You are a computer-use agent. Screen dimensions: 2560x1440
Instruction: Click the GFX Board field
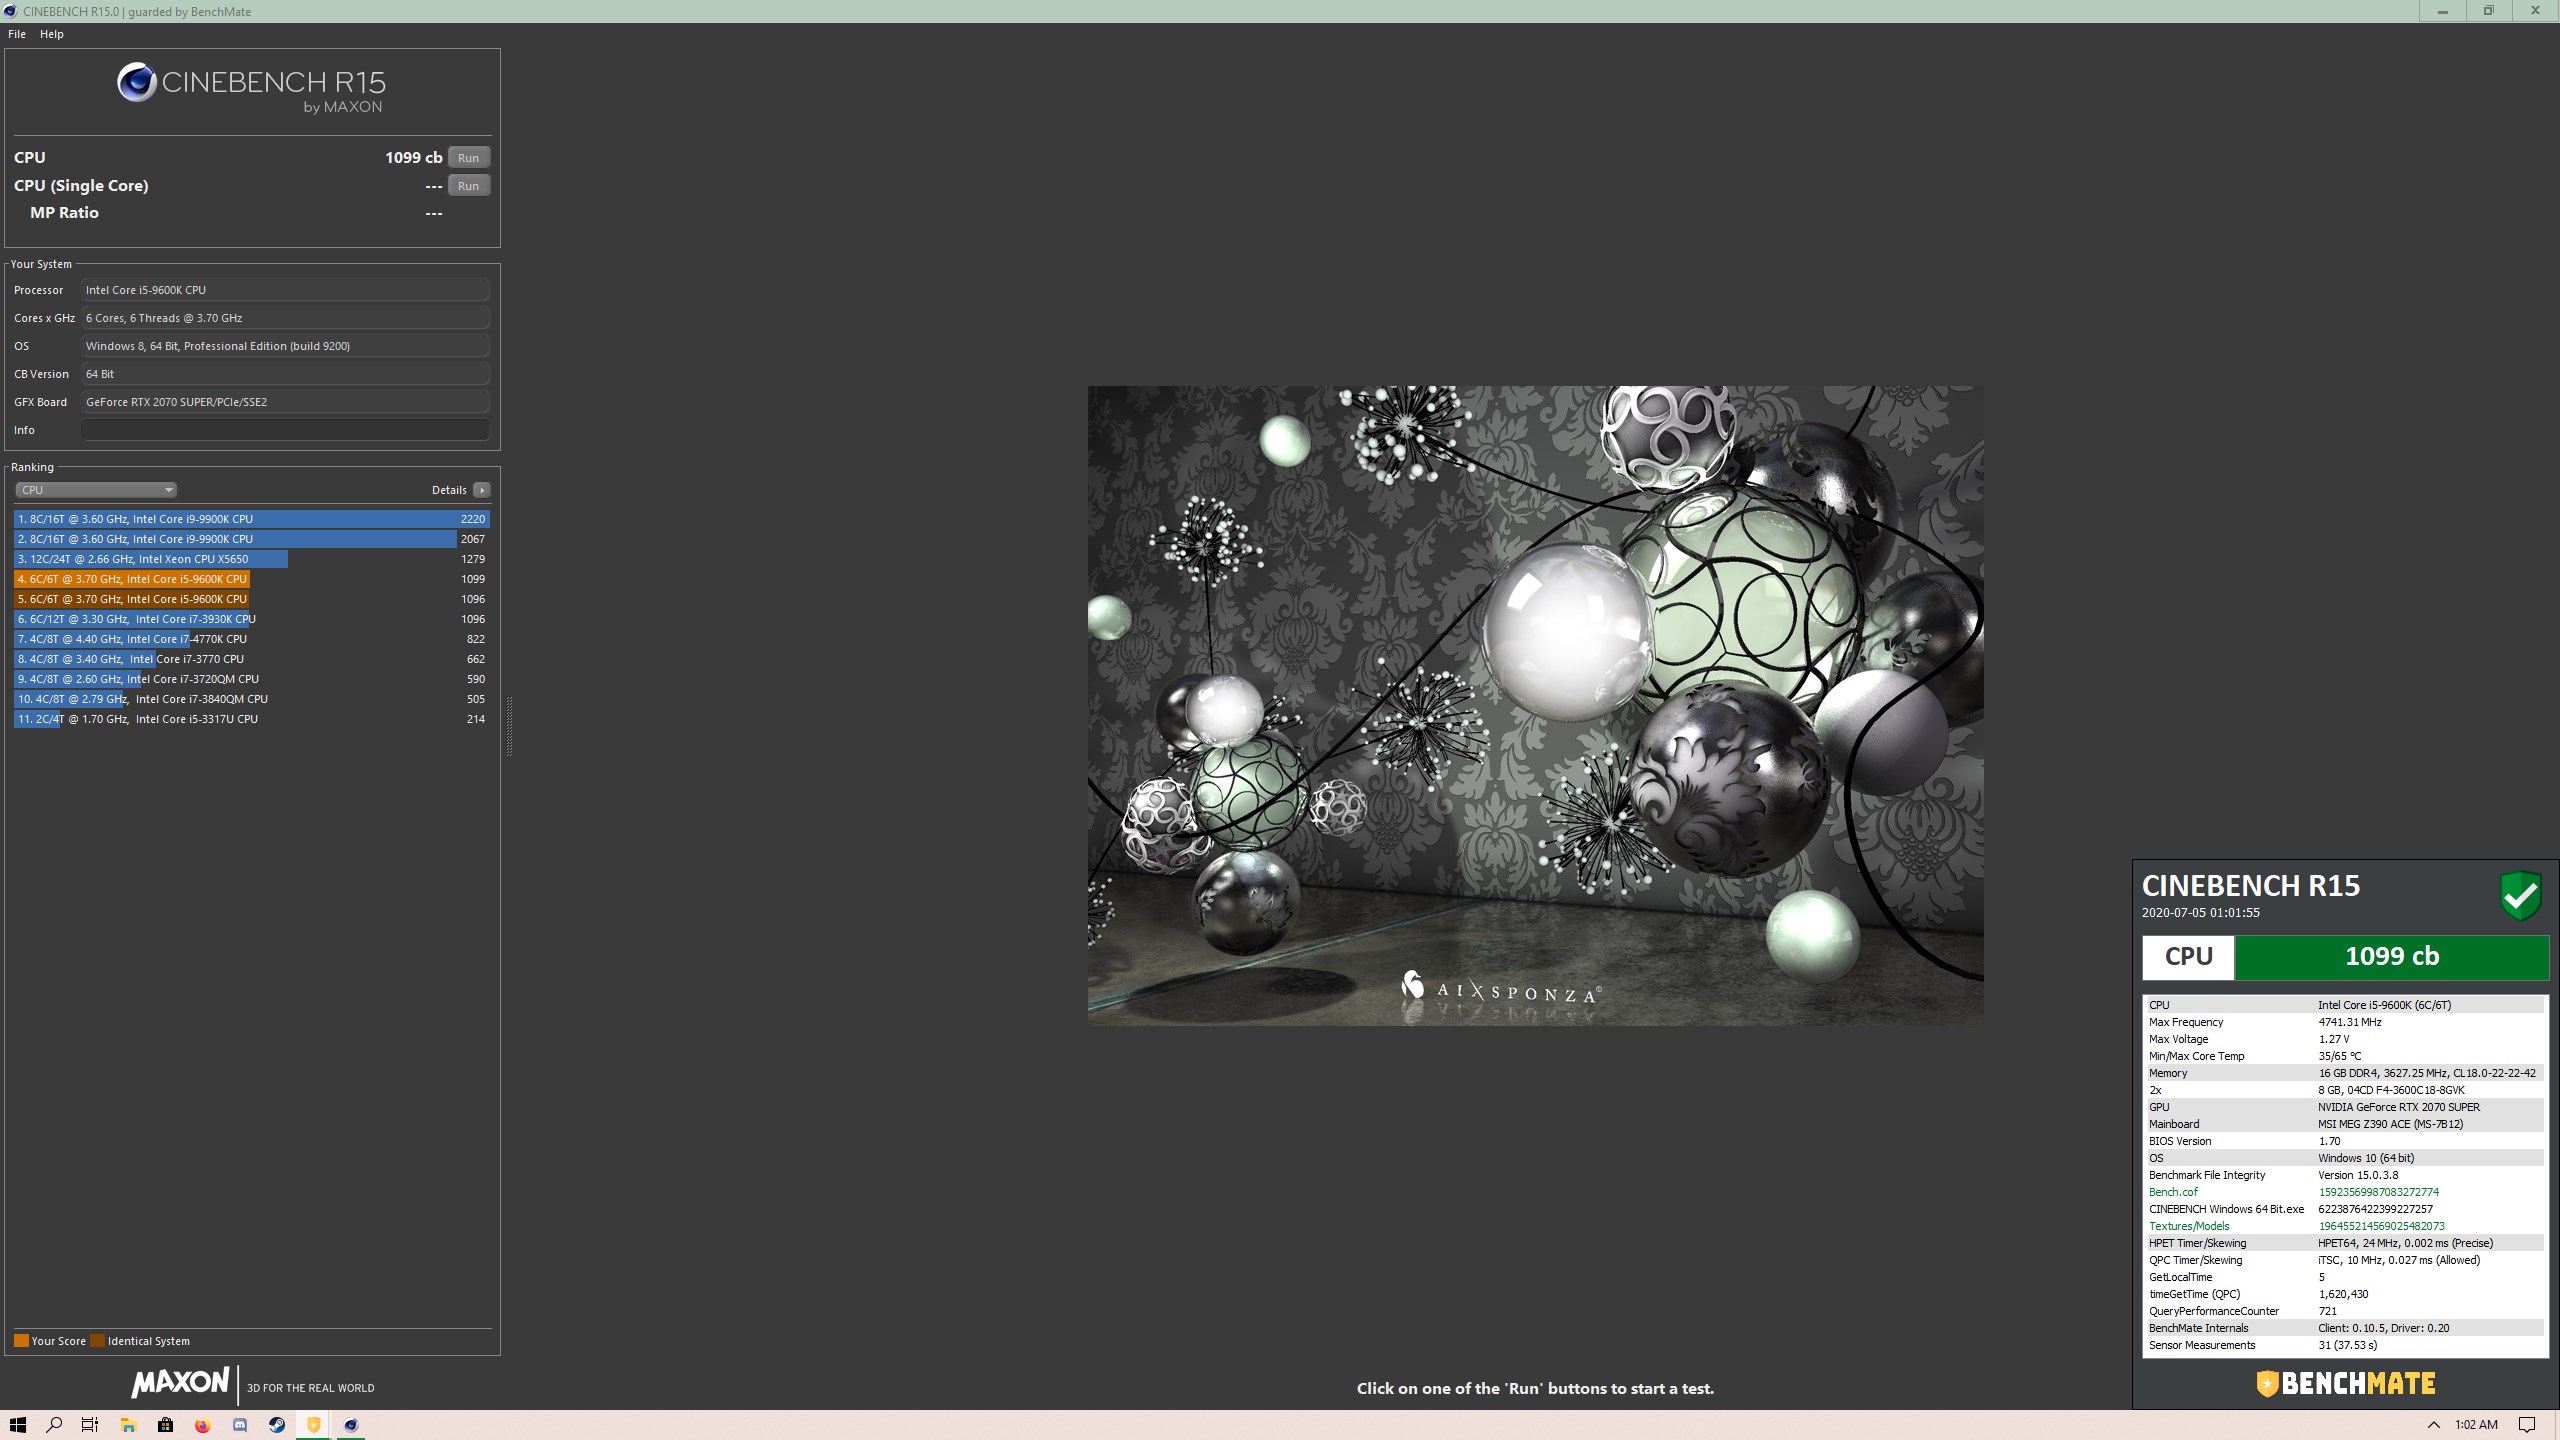(x=285, y=402)
